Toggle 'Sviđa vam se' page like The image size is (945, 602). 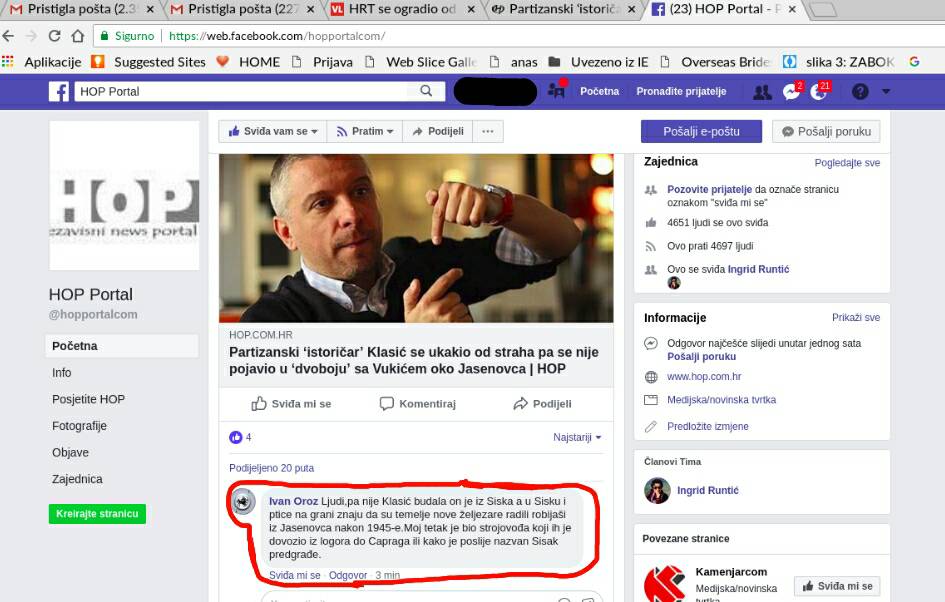(x=273, y=131)
